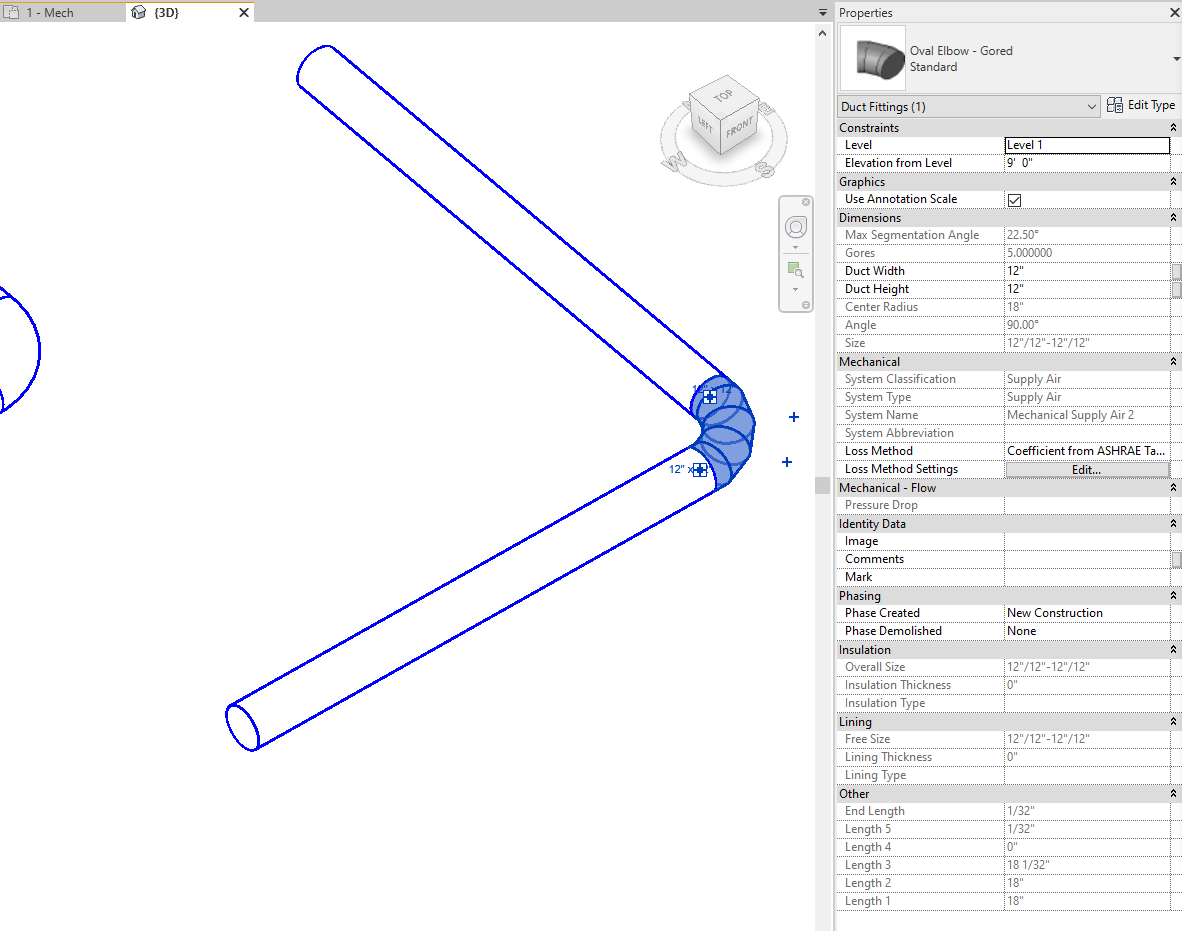This screenshot has width=1182, height=931.
Task: Click the view vertical scroll up arrow
Action: click(x=822, y=33)
